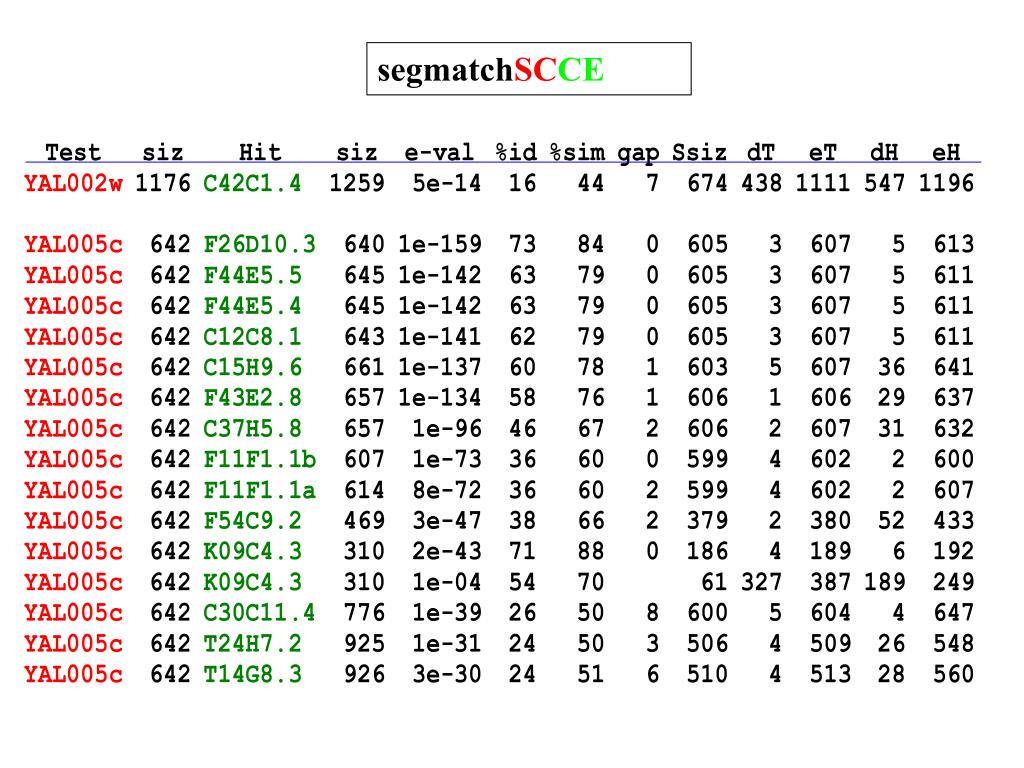This screenshot has height=768, width=1024.
Task: Select the e-value 1e-39
Action: click(x=446, y=613)
